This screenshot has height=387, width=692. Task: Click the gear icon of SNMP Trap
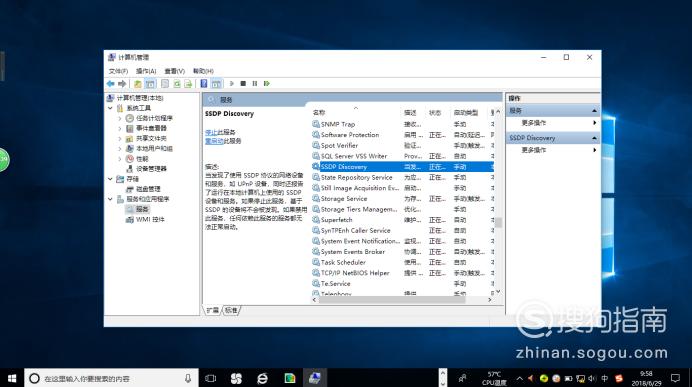pyautogui.click(x=316, y=124)
